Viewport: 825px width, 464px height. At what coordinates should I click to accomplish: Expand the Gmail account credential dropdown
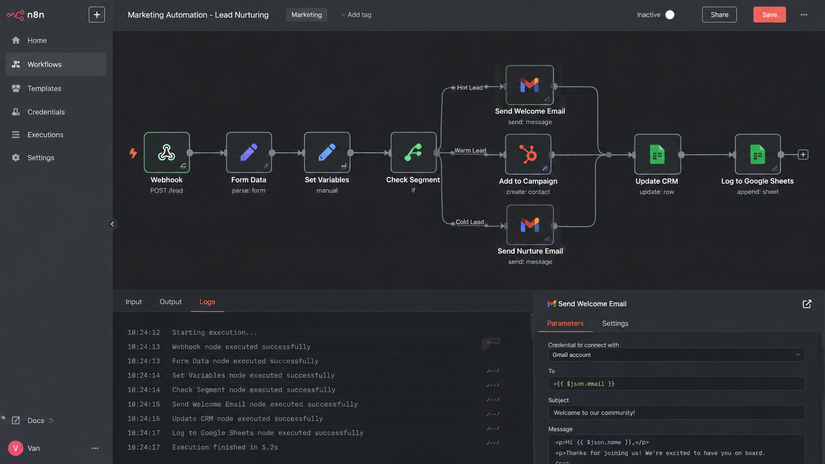click(x=676, y=355)
